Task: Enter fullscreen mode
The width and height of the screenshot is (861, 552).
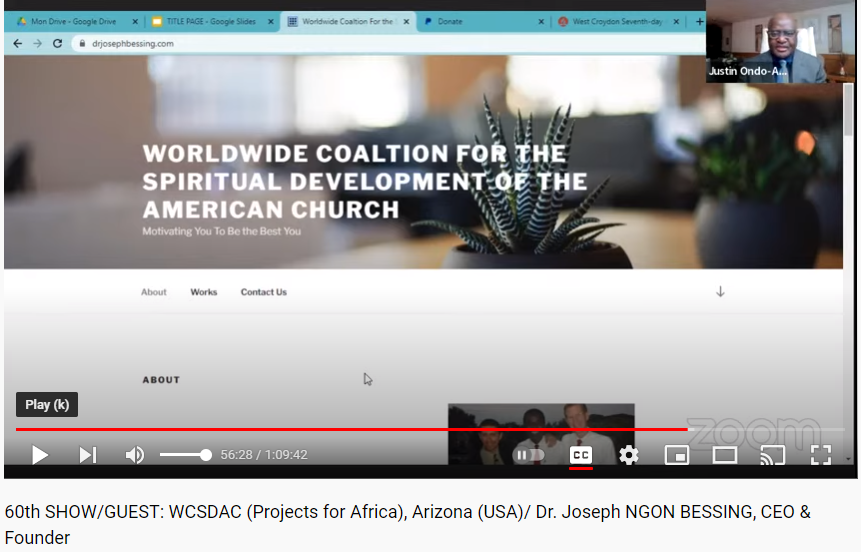Action: [820, 455]
